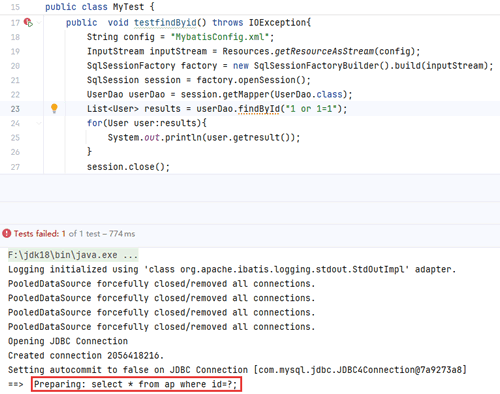Click 'Setting autocommit to false' console line

click(x=237, y=370)
